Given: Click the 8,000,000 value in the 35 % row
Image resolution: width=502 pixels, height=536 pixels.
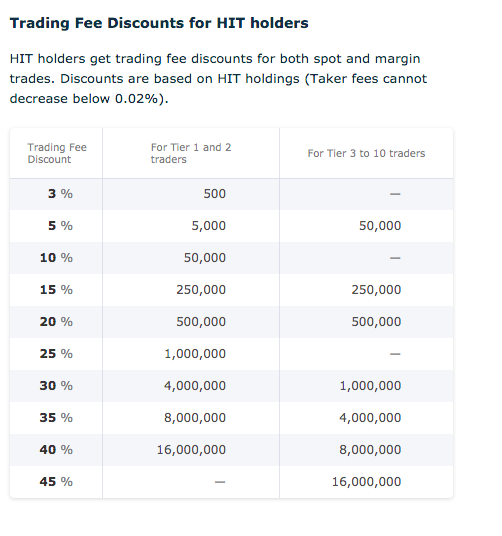Looking at the screenshot, I should (x=195, y=418).
